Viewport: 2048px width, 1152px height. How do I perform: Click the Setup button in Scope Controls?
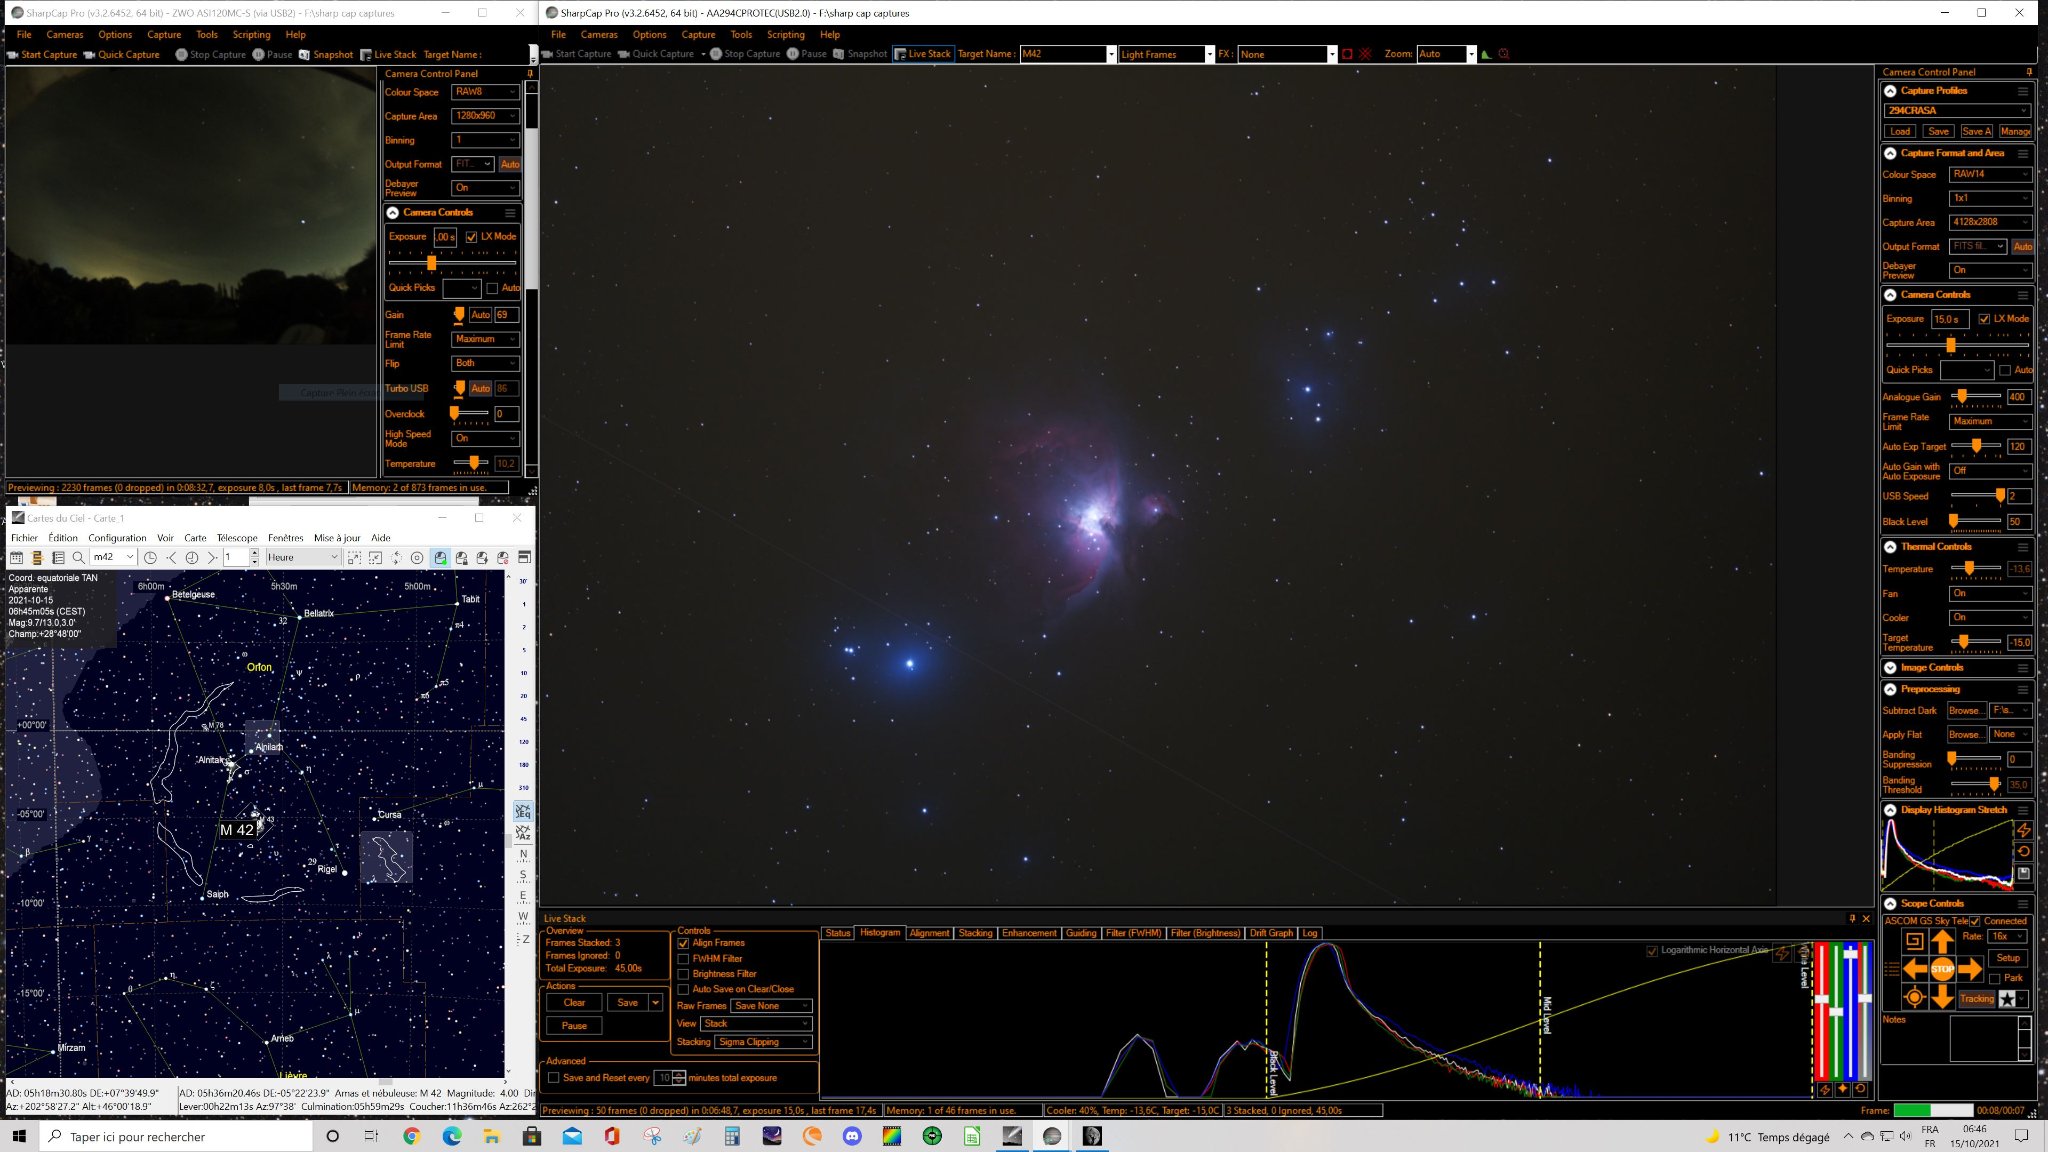pyautogui.click(x=2008, y=958)
